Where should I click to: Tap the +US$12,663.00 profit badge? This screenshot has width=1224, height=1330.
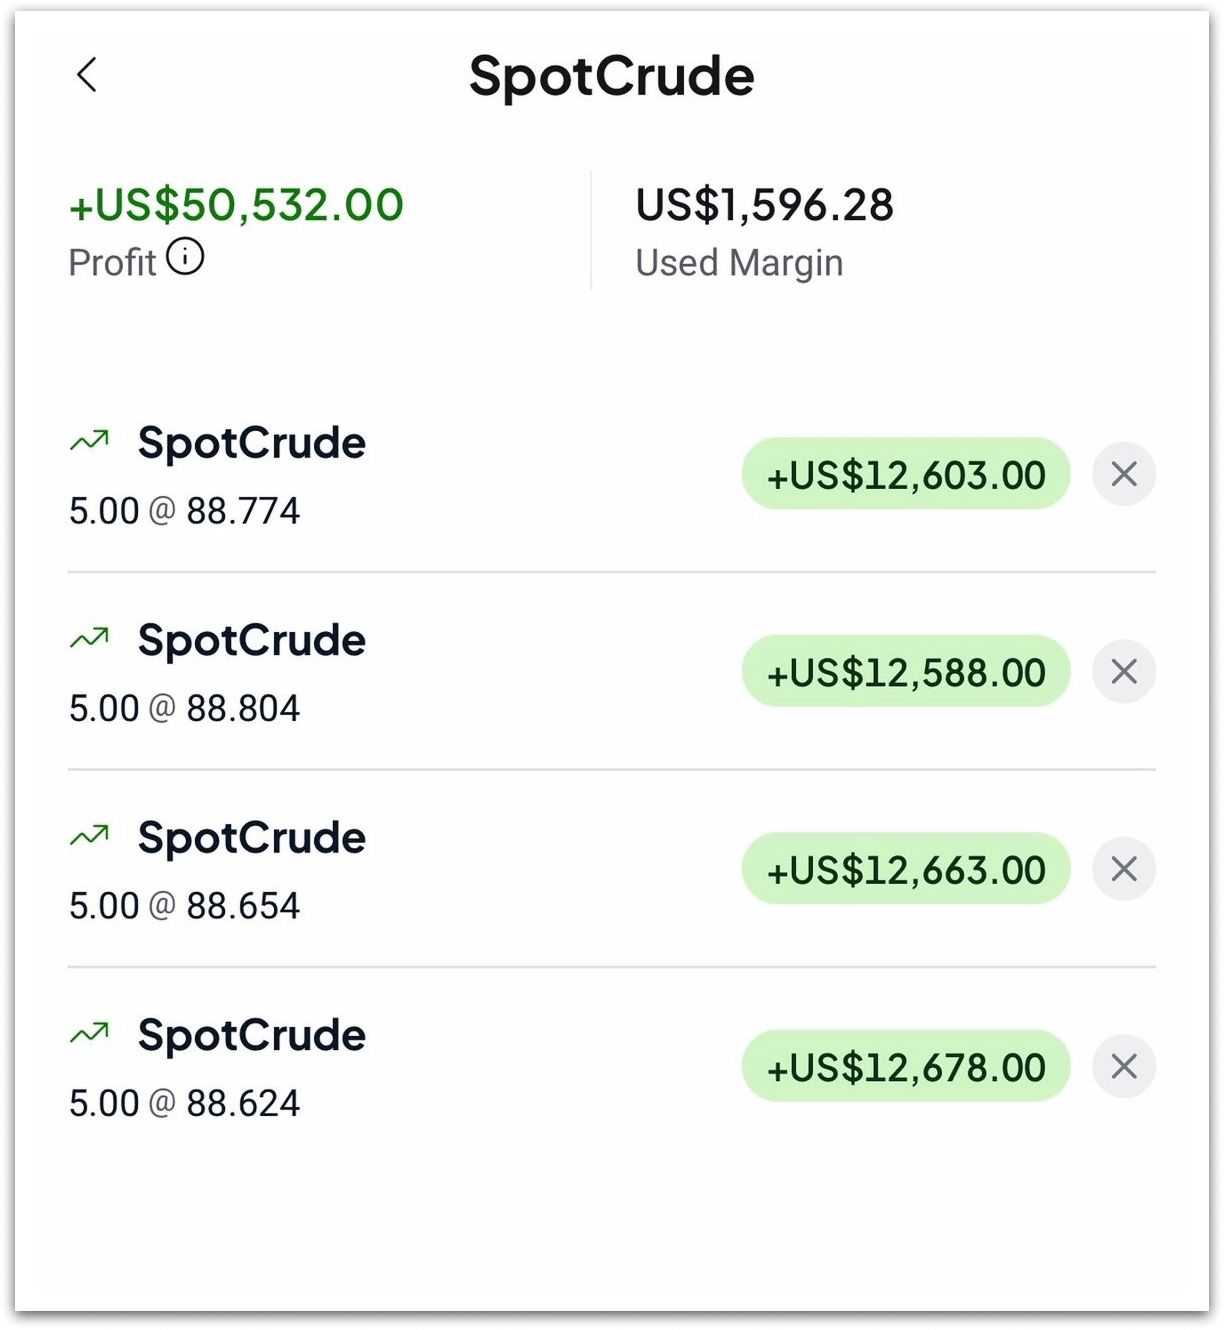pos(906,869)
